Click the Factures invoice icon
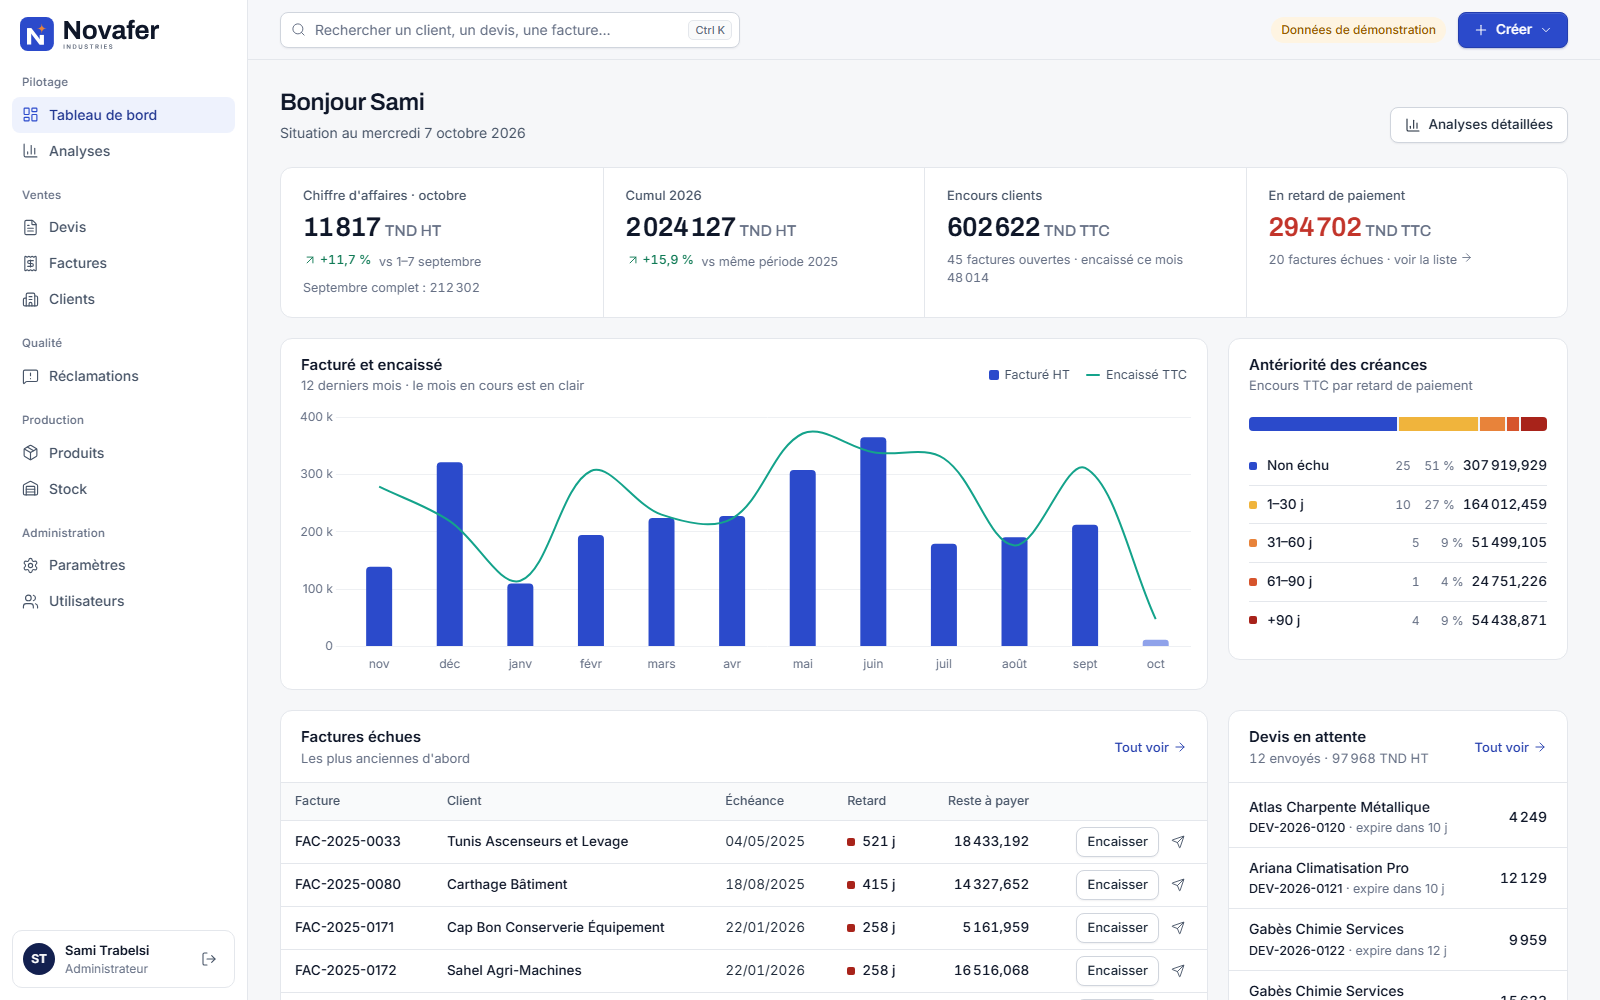The width and height of the screenshot is (1600, 1000). point(31,263)
